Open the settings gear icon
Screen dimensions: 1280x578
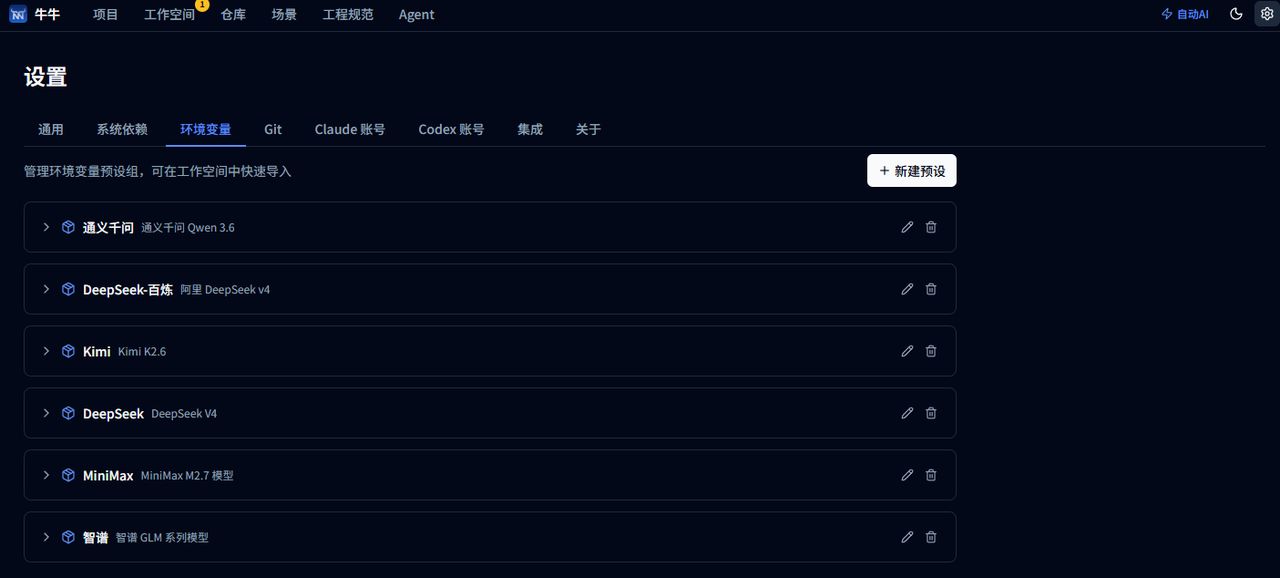[1267, 14]
